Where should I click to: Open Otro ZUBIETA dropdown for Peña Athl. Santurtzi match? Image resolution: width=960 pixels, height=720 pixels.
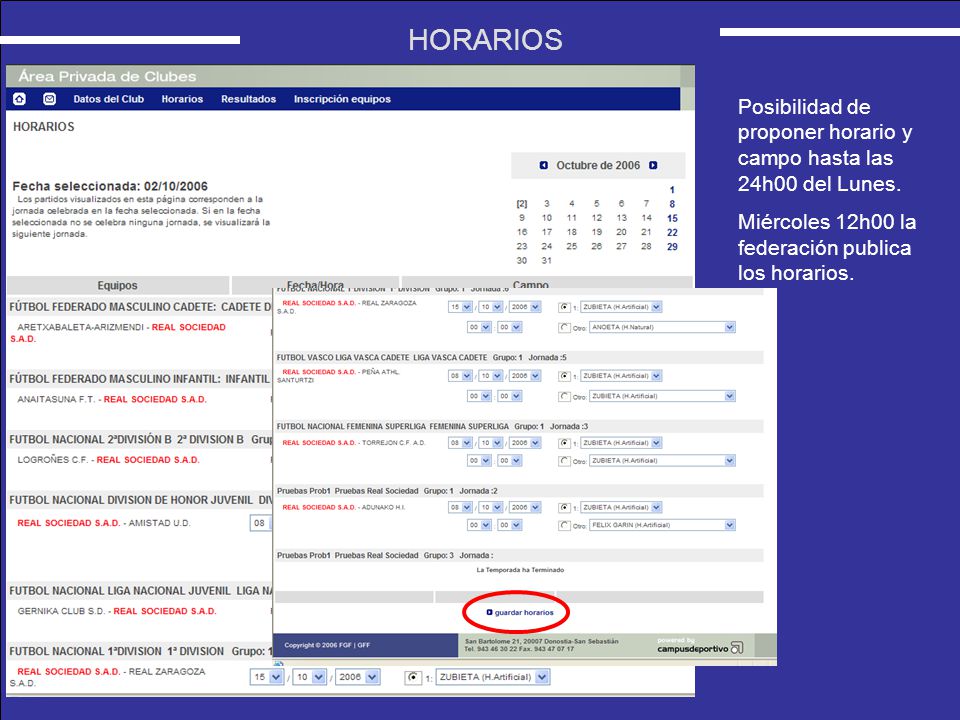tap(662, 397)
